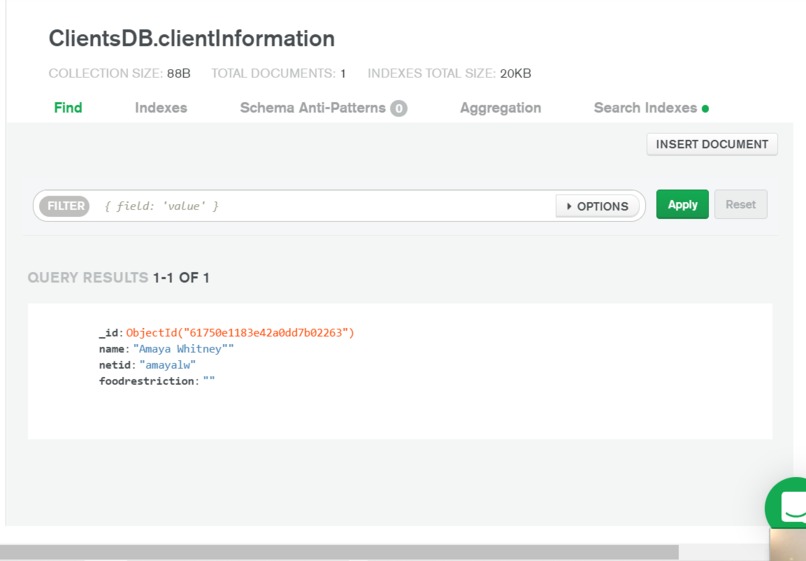The width and height of the screenshot is (806, 561).
Task: Click the gray FILTER label badge
Action: tap(66, 206)
